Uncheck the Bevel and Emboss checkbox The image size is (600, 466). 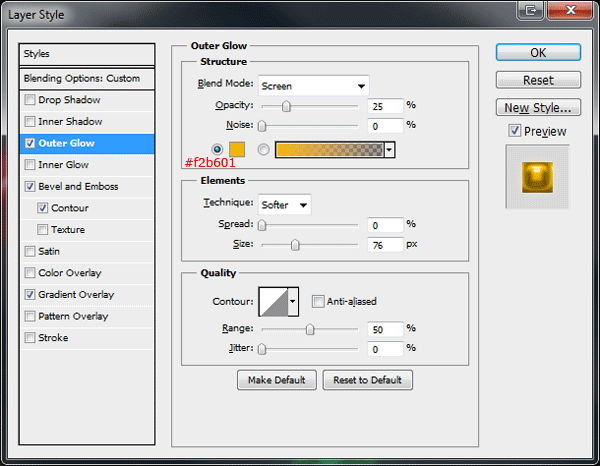[29, 186]
